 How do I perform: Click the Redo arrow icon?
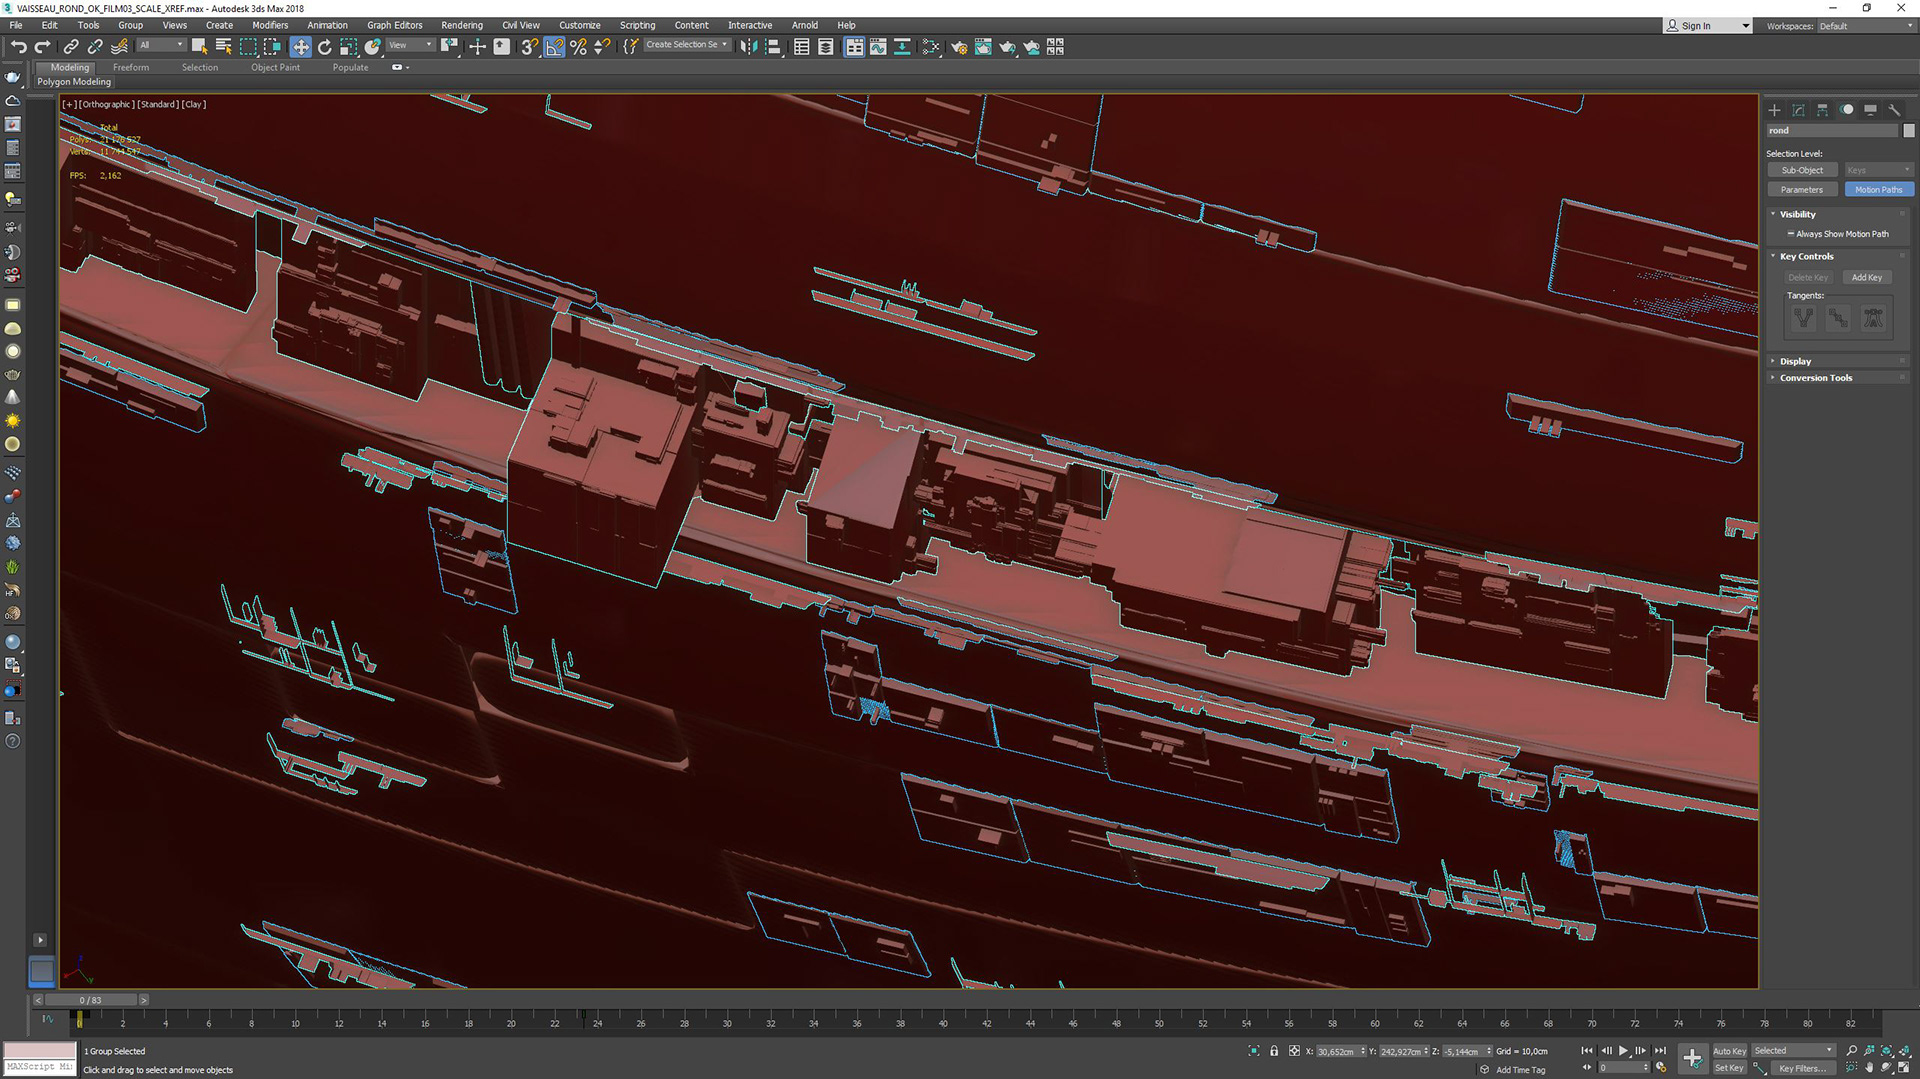(42, 46)
